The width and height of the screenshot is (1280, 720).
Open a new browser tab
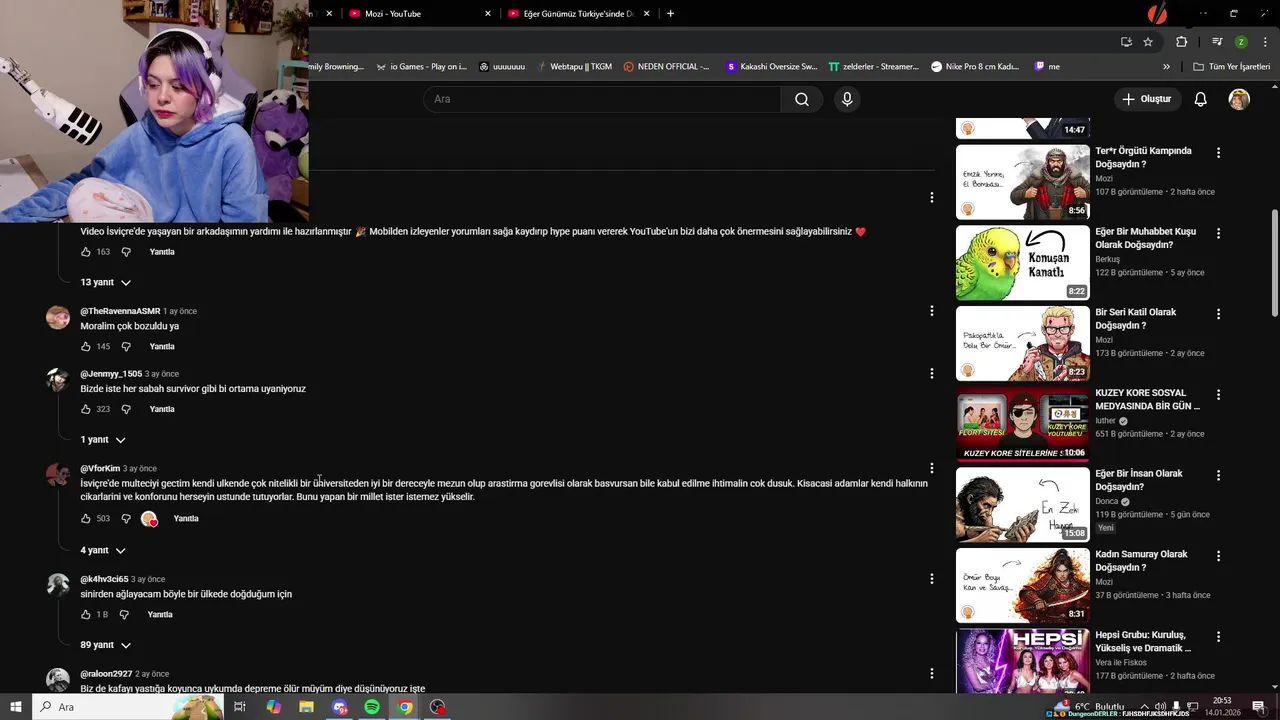tap(670, 13)
